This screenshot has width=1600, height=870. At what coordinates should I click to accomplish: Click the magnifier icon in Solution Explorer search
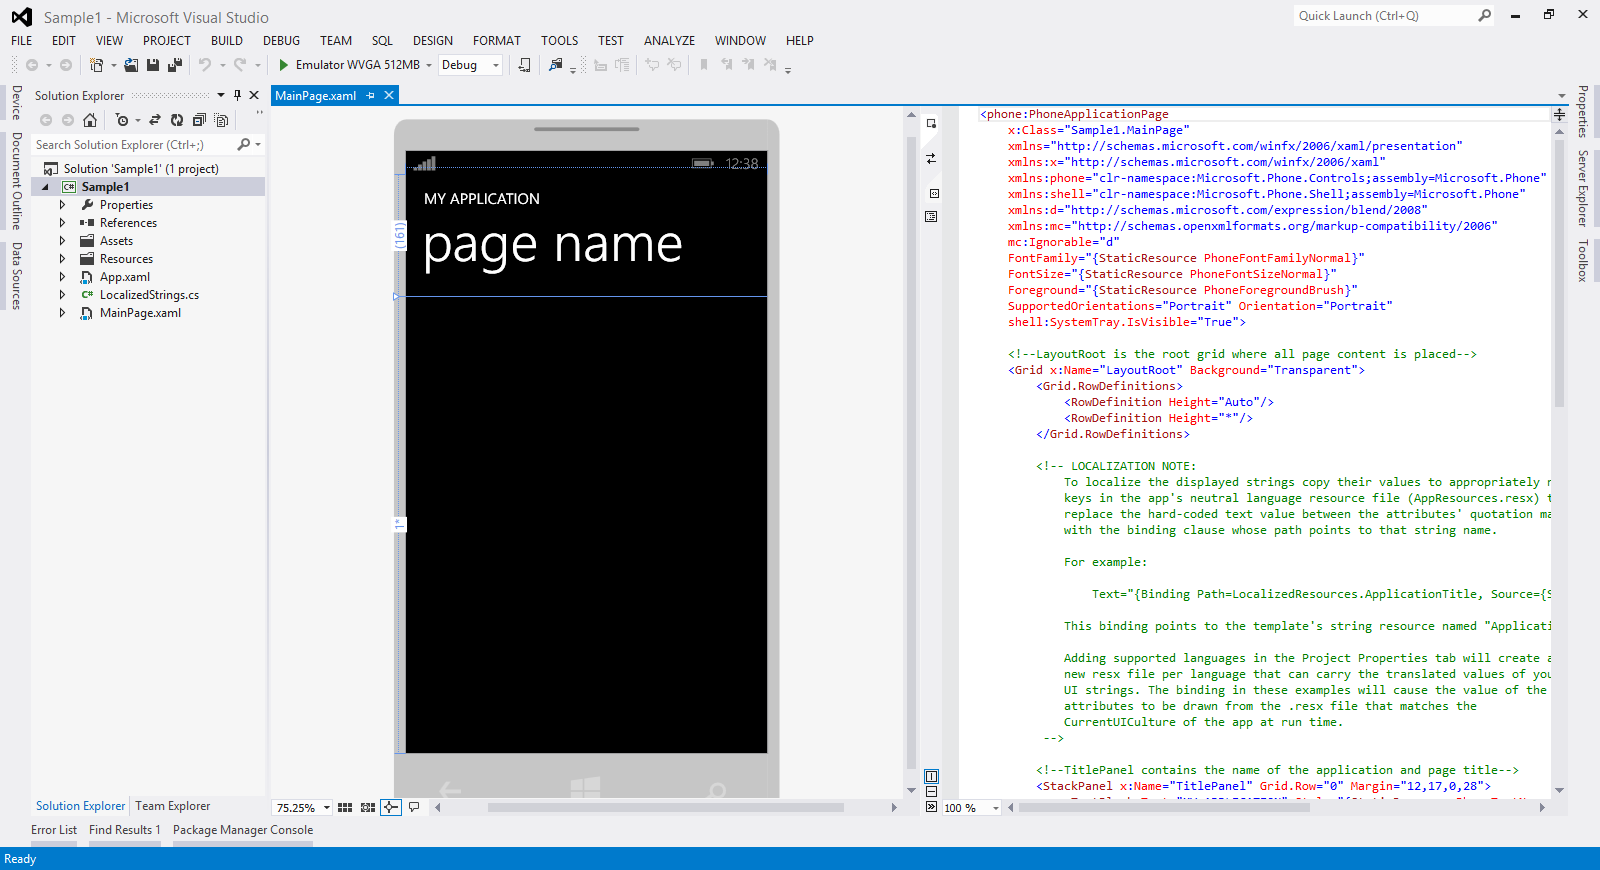coord(244,145)
